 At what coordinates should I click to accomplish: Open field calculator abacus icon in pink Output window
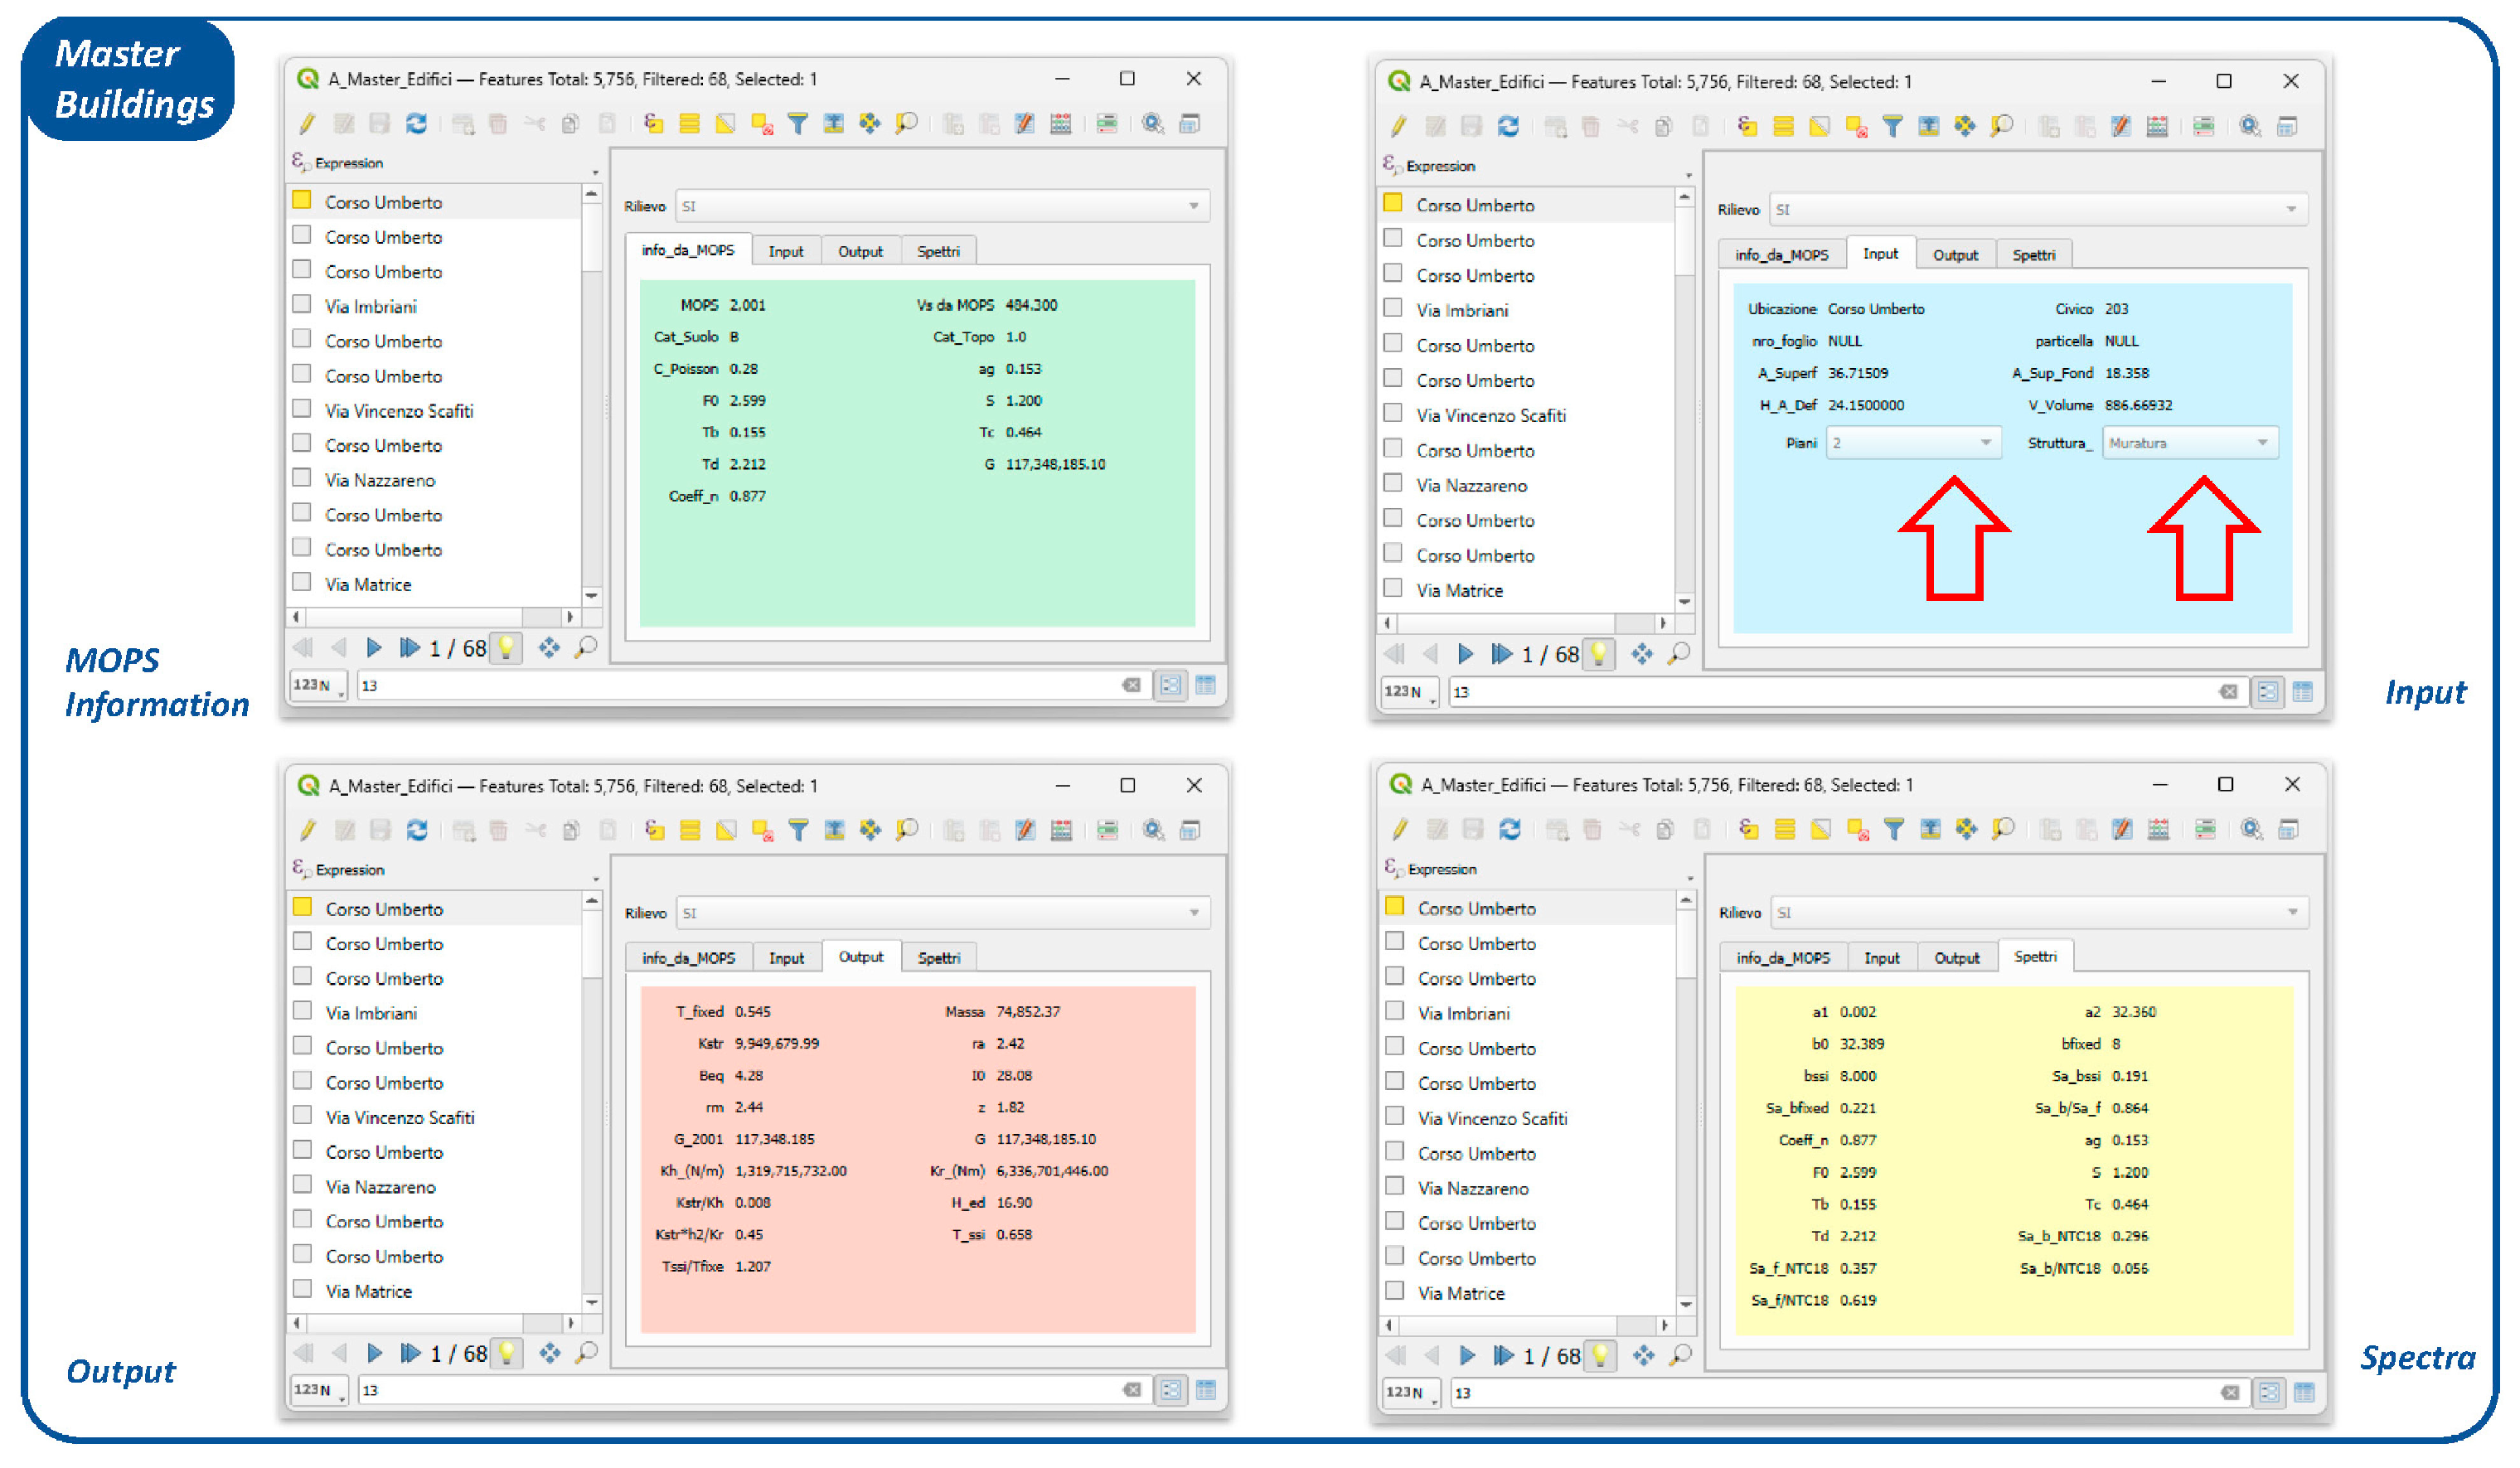click(1061, 830)
